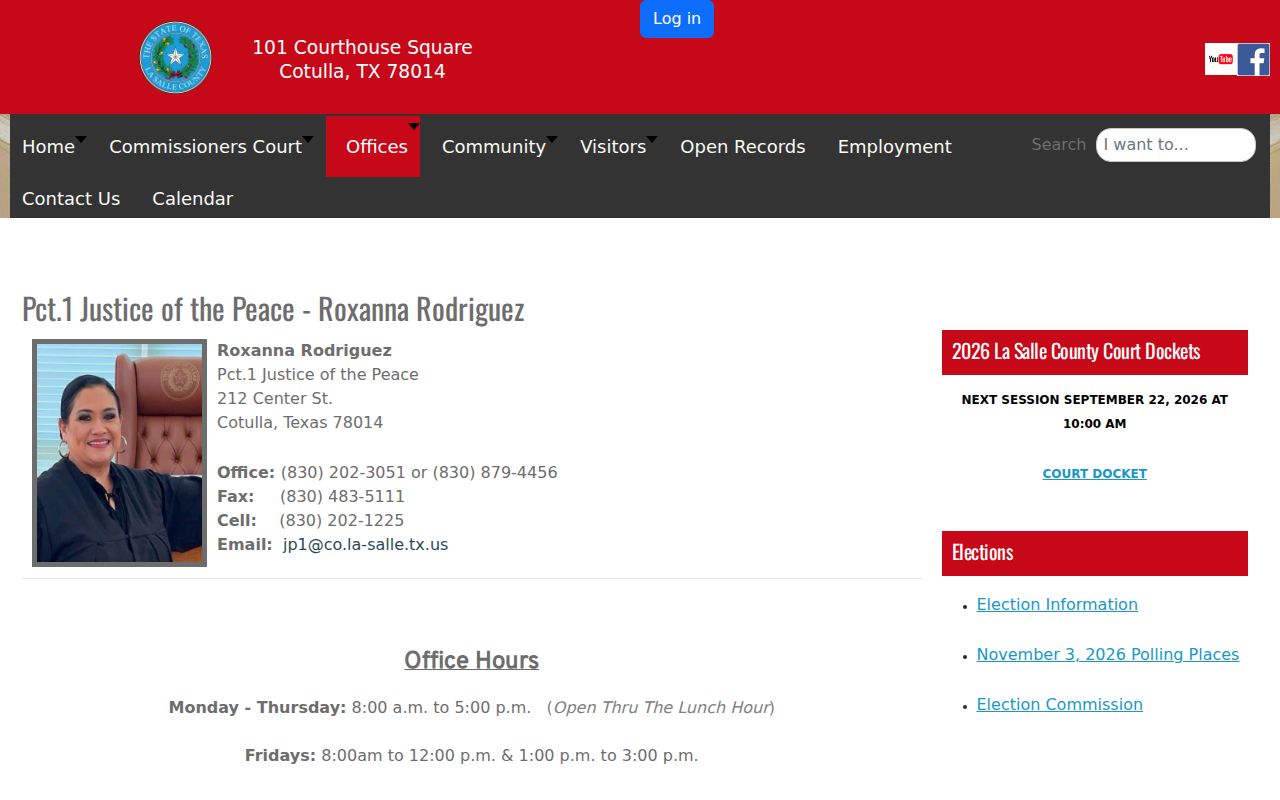Screen dimensions: 1280x800
Task: Open the Visitors menu
Action: (x=613, y=146)
